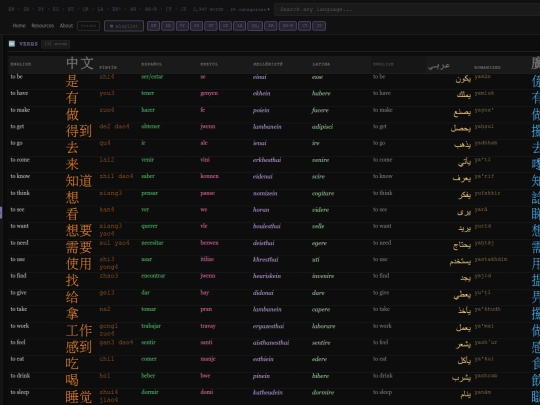The height and width of the screenshot is (405, 540).
Task: Click Kreyòl cell bezwen
Action: coord(209,242)
